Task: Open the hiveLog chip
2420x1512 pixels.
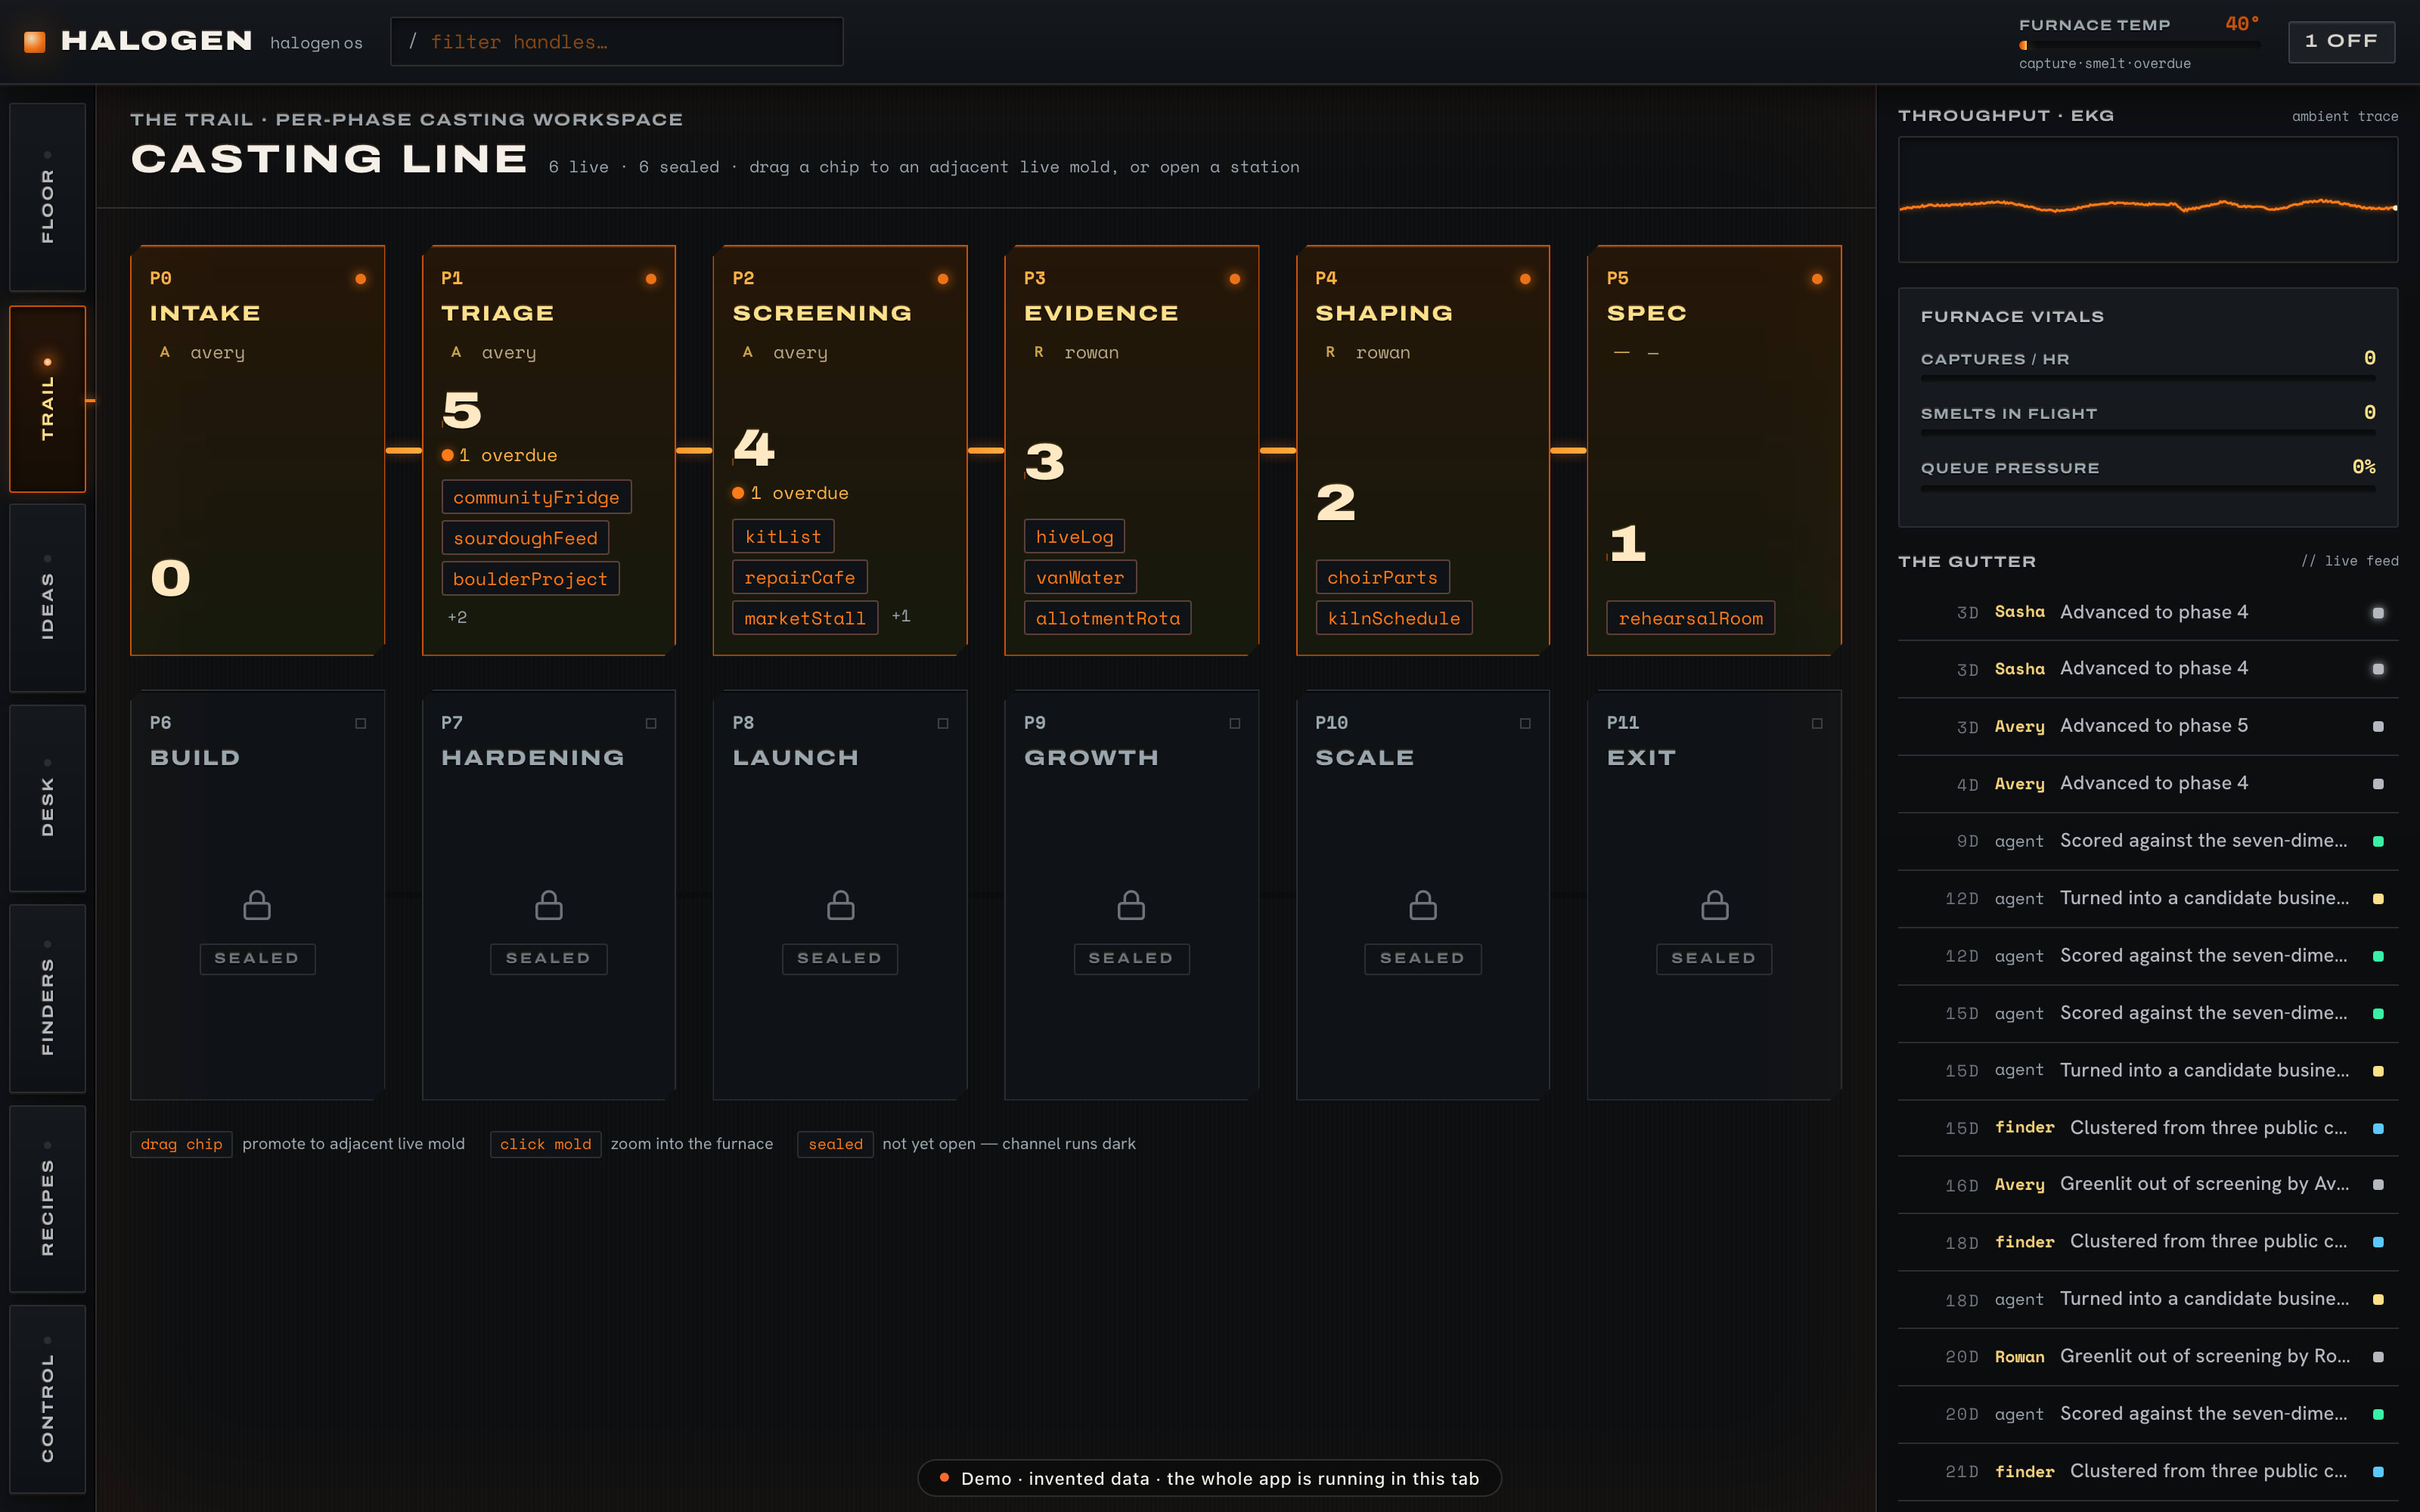Action: click(x=1074, y=537)
